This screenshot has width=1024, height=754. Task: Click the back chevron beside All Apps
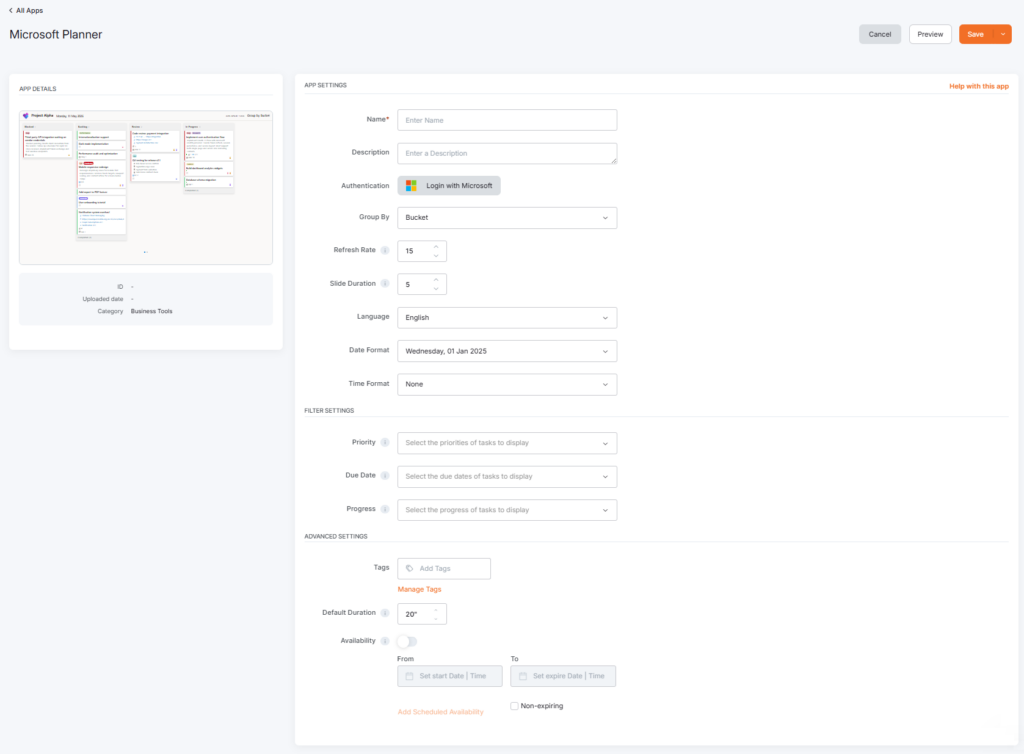coord(10,10)
